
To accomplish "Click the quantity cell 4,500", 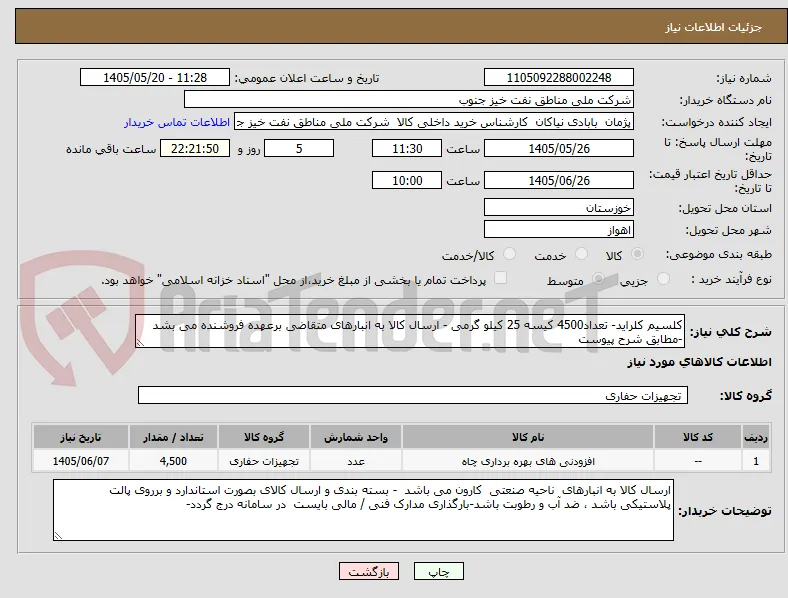I will (173, 461).
